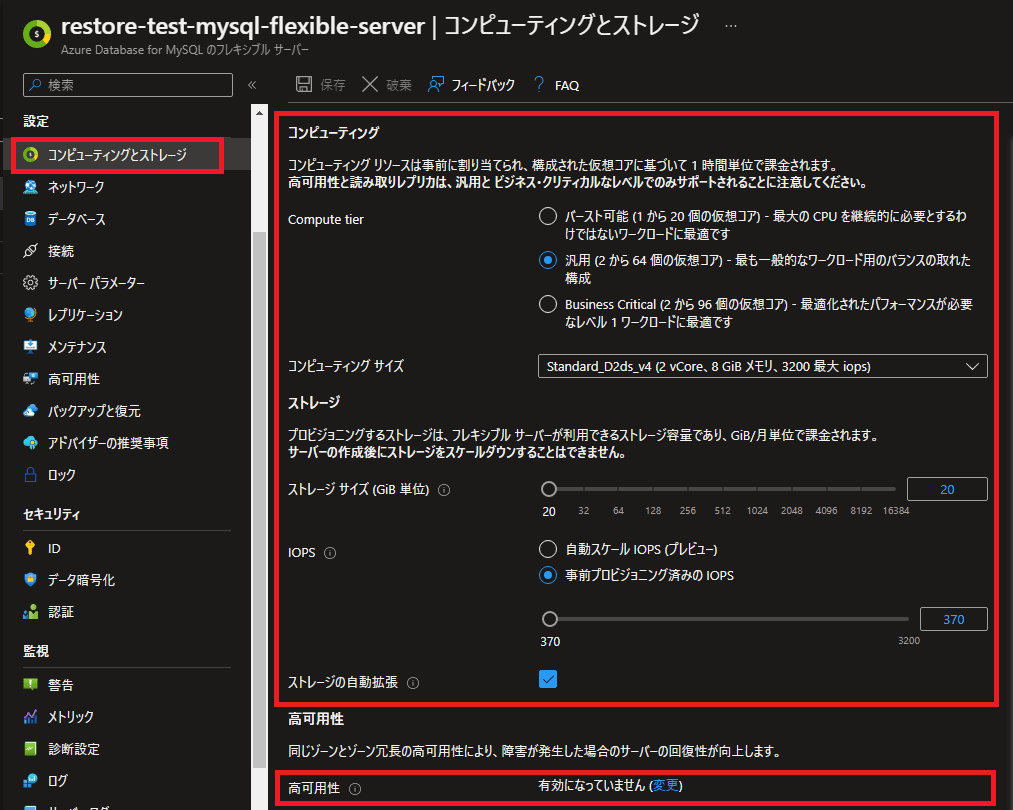
Task: Open メンテナンス page
Action: click(77, 347)
